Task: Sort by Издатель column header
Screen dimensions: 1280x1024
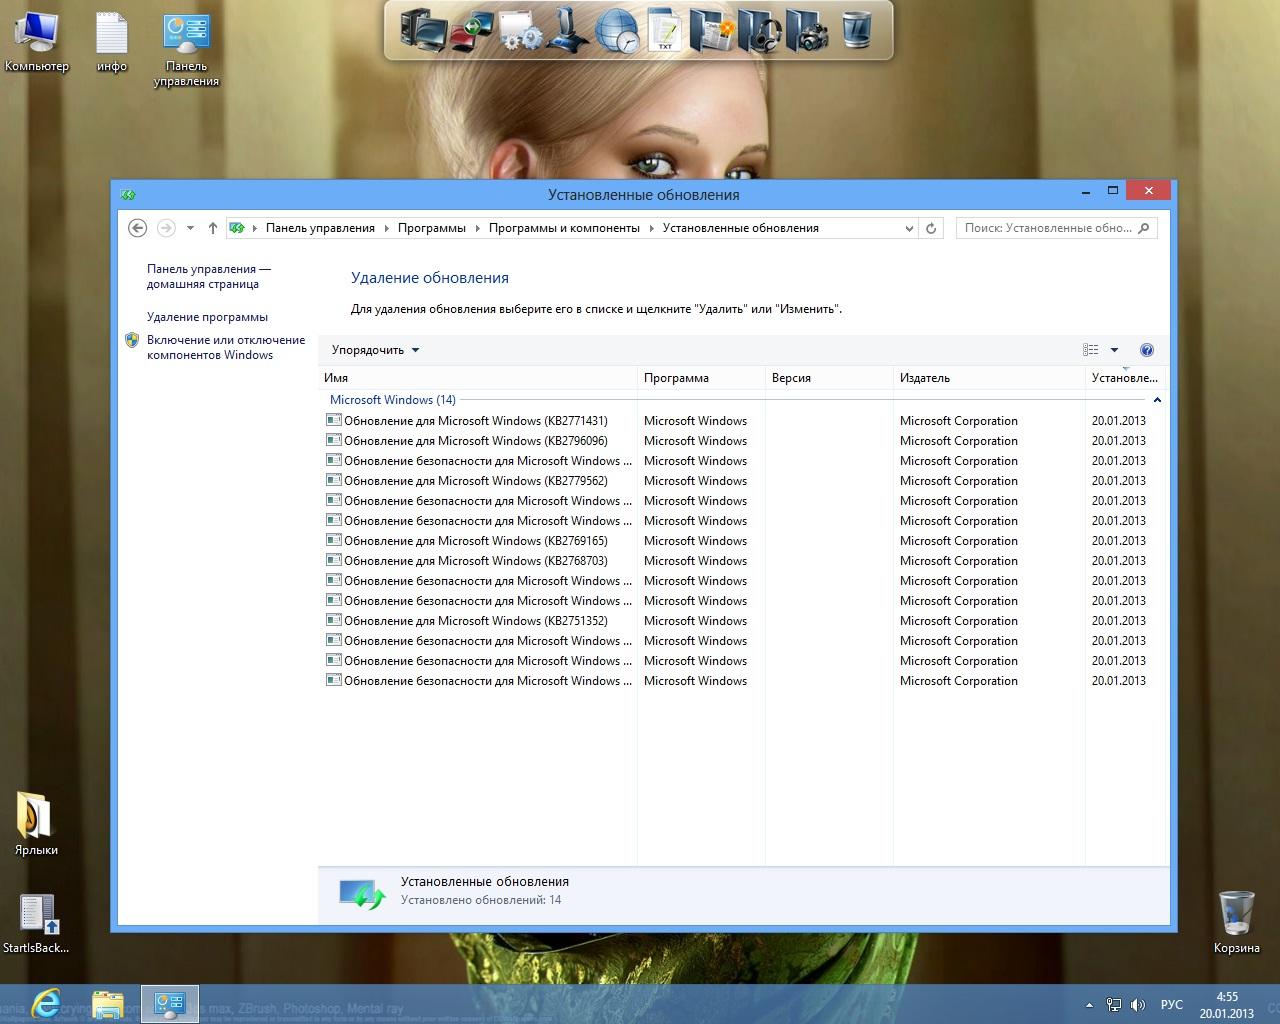Action: coord(925,378)
